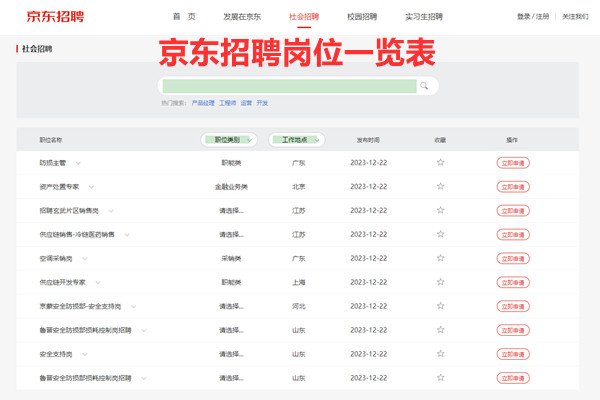The height and width of the screenshot is (400, 600).
Task: Open the 工作地点 filter dropdown
Action: pos(297,140)
